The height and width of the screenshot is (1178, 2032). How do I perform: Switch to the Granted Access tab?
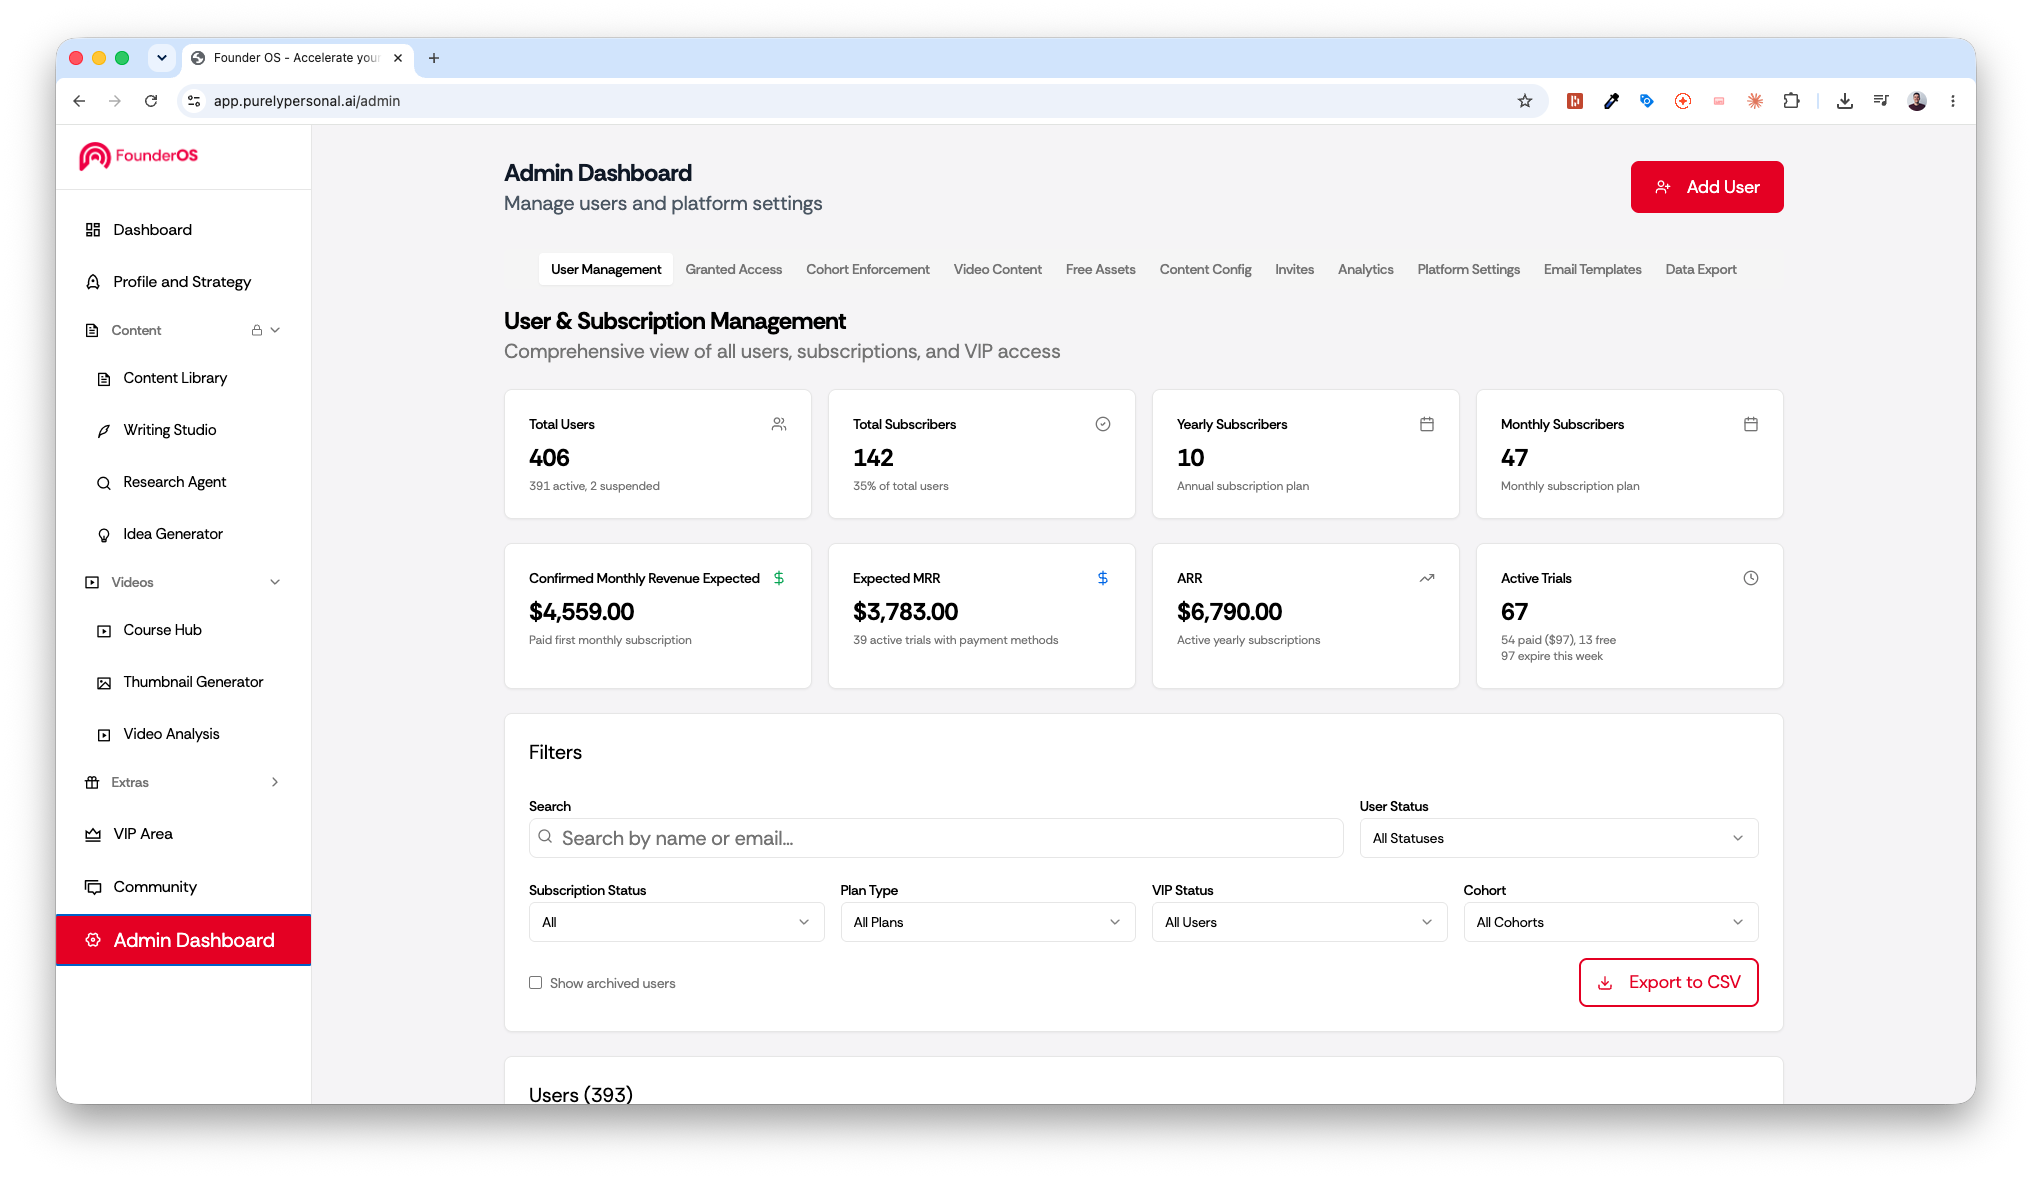(x=733, y=270)
